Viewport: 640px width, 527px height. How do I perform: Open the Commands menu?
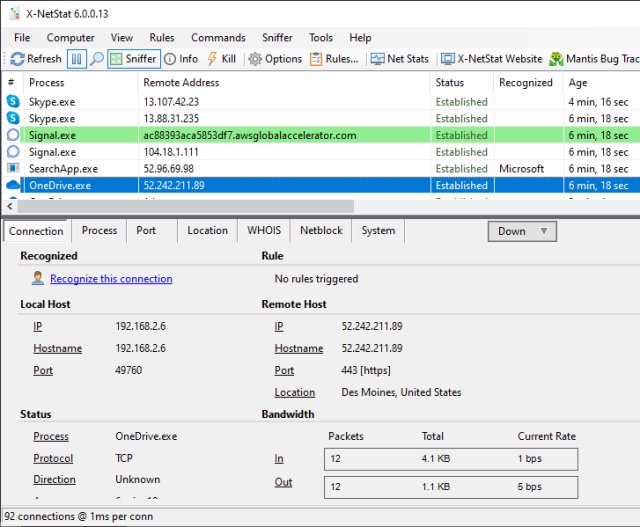pos(218,37)
